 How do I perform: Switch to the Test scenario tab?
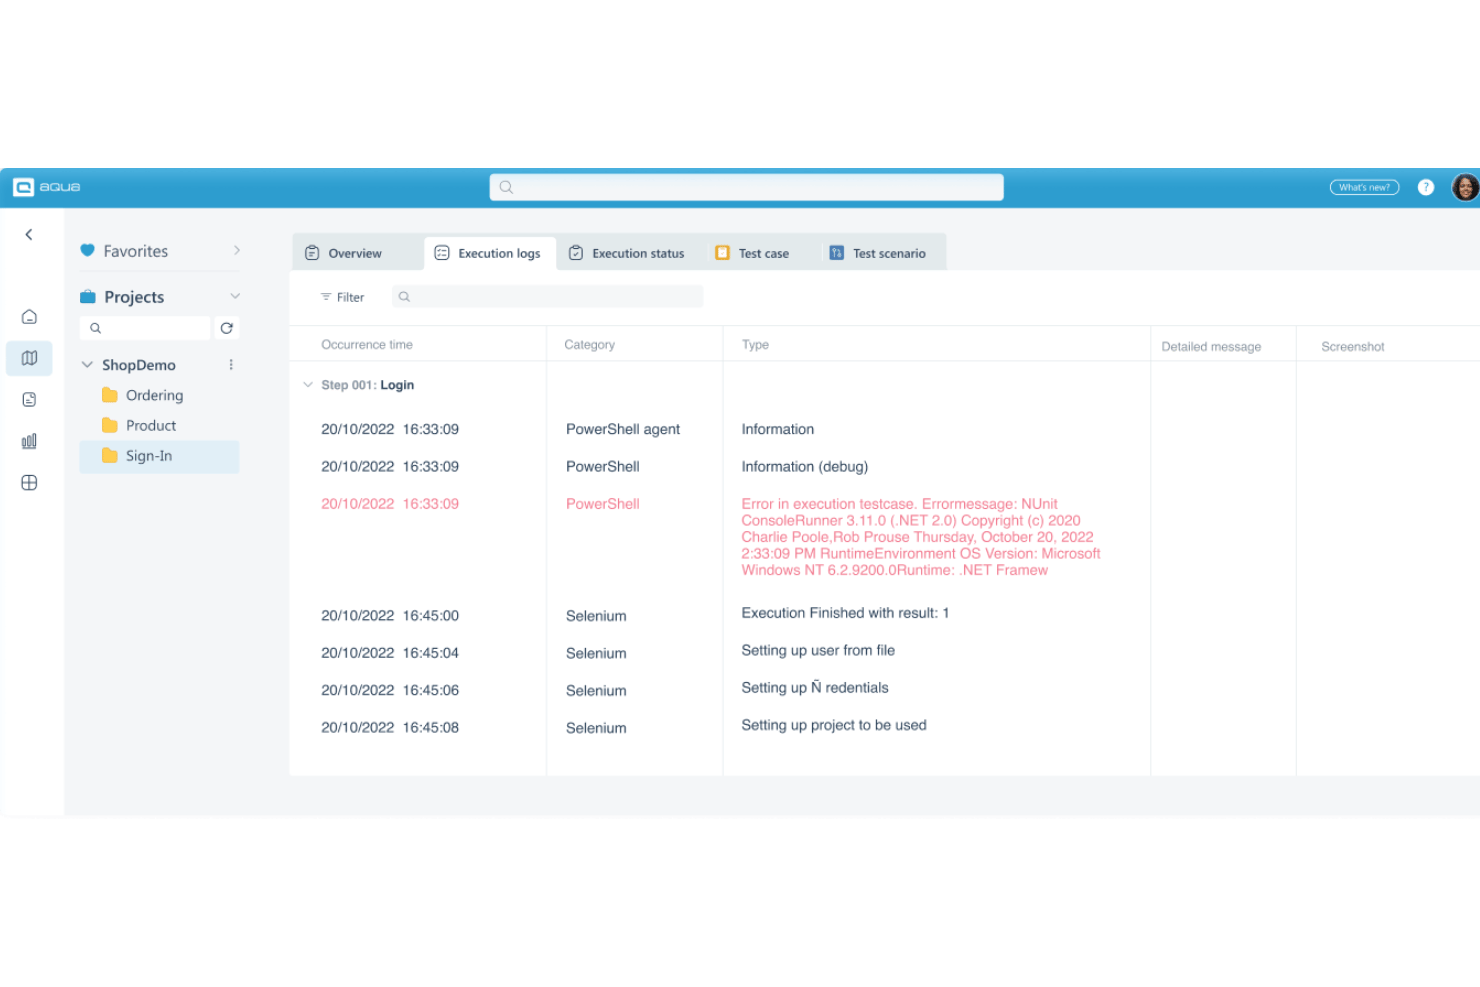[878, 254]
